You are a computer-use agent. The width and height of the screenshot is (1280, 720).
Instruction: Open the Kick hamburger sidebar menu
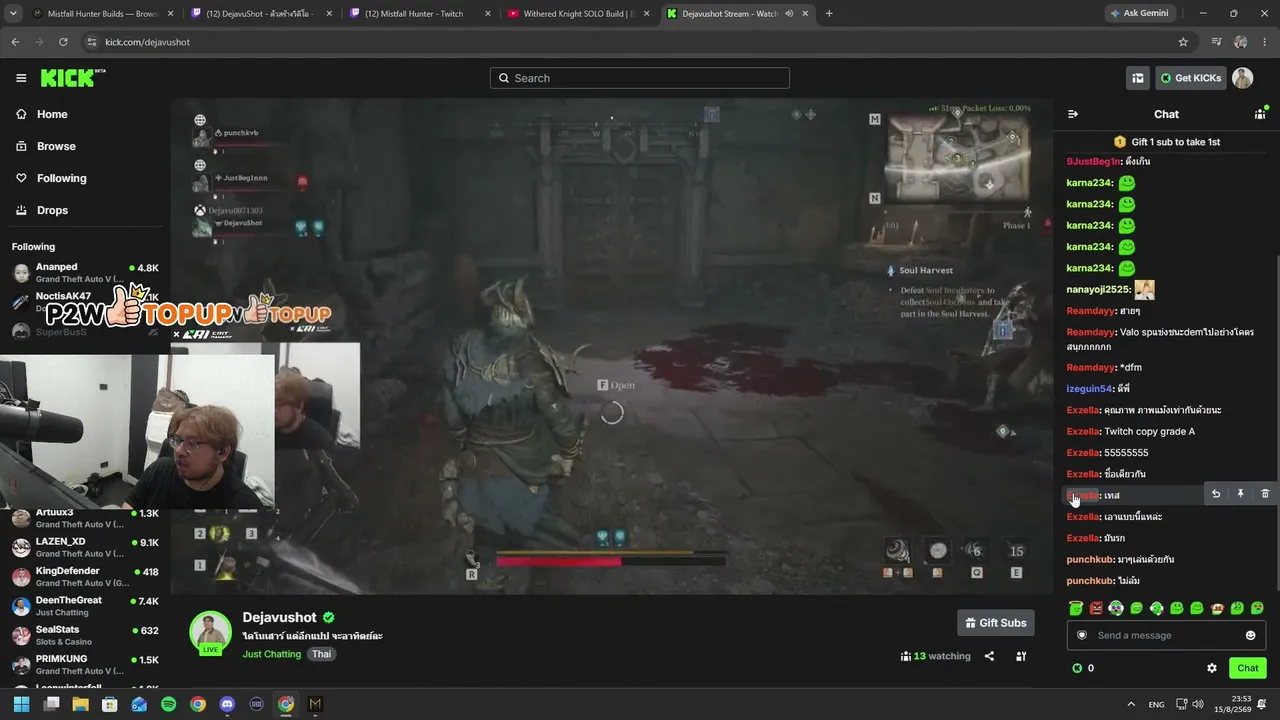[21, 78]
